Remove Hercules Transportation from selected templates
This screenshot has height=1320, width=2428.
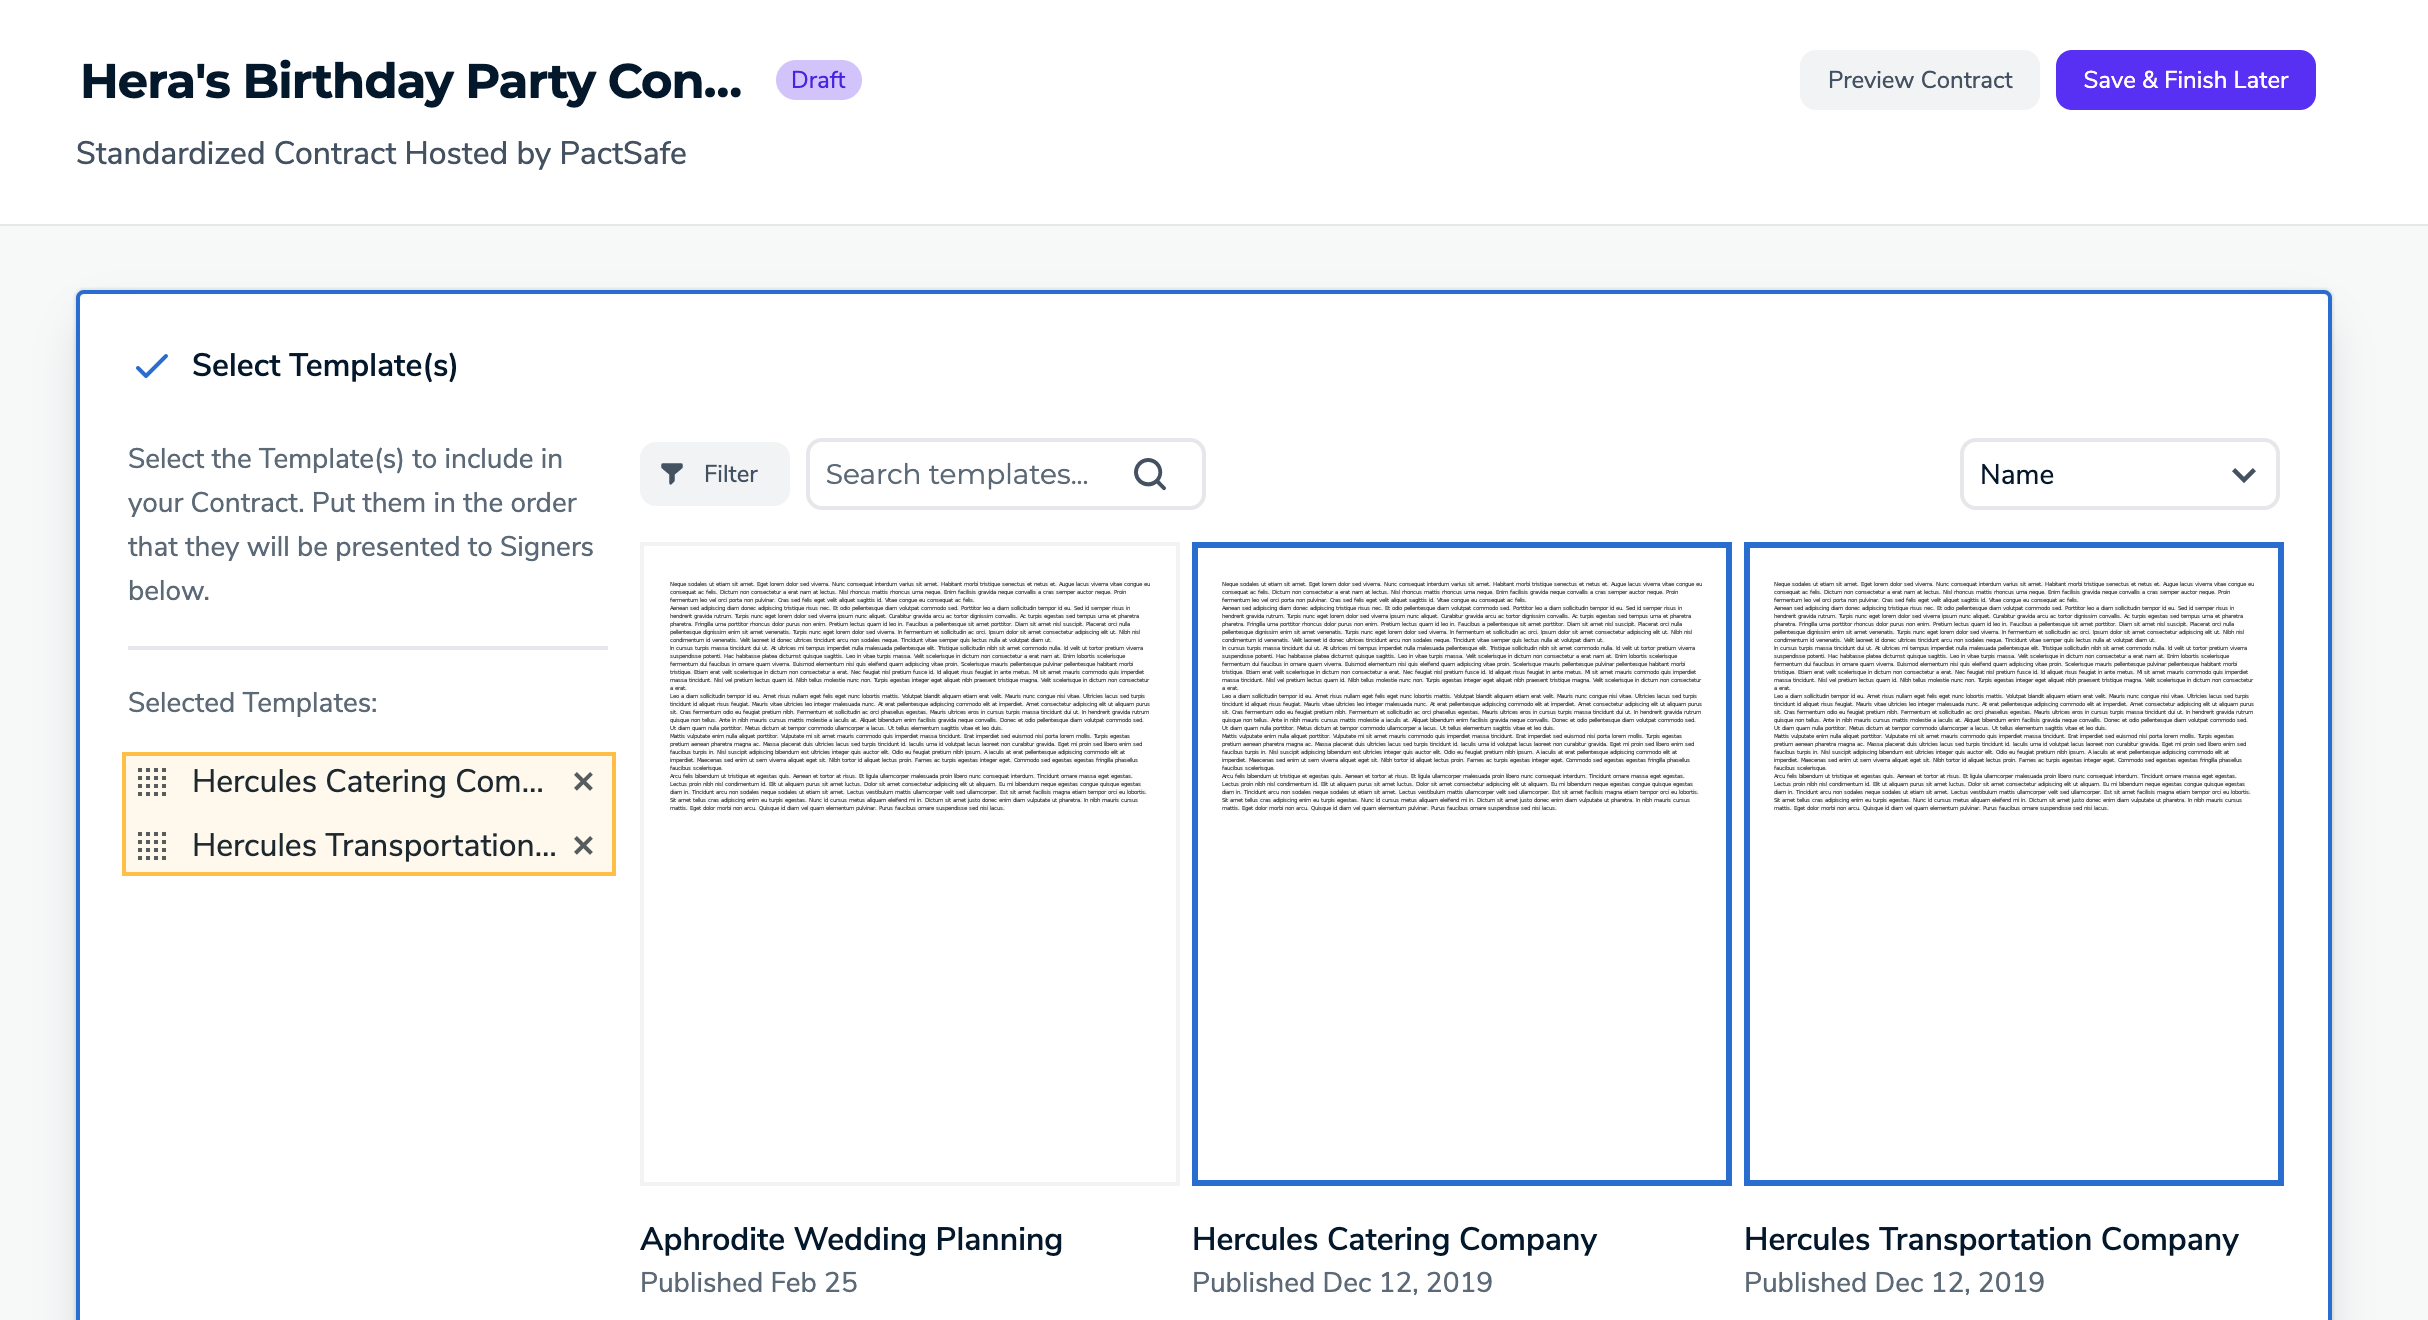(583, 845)
